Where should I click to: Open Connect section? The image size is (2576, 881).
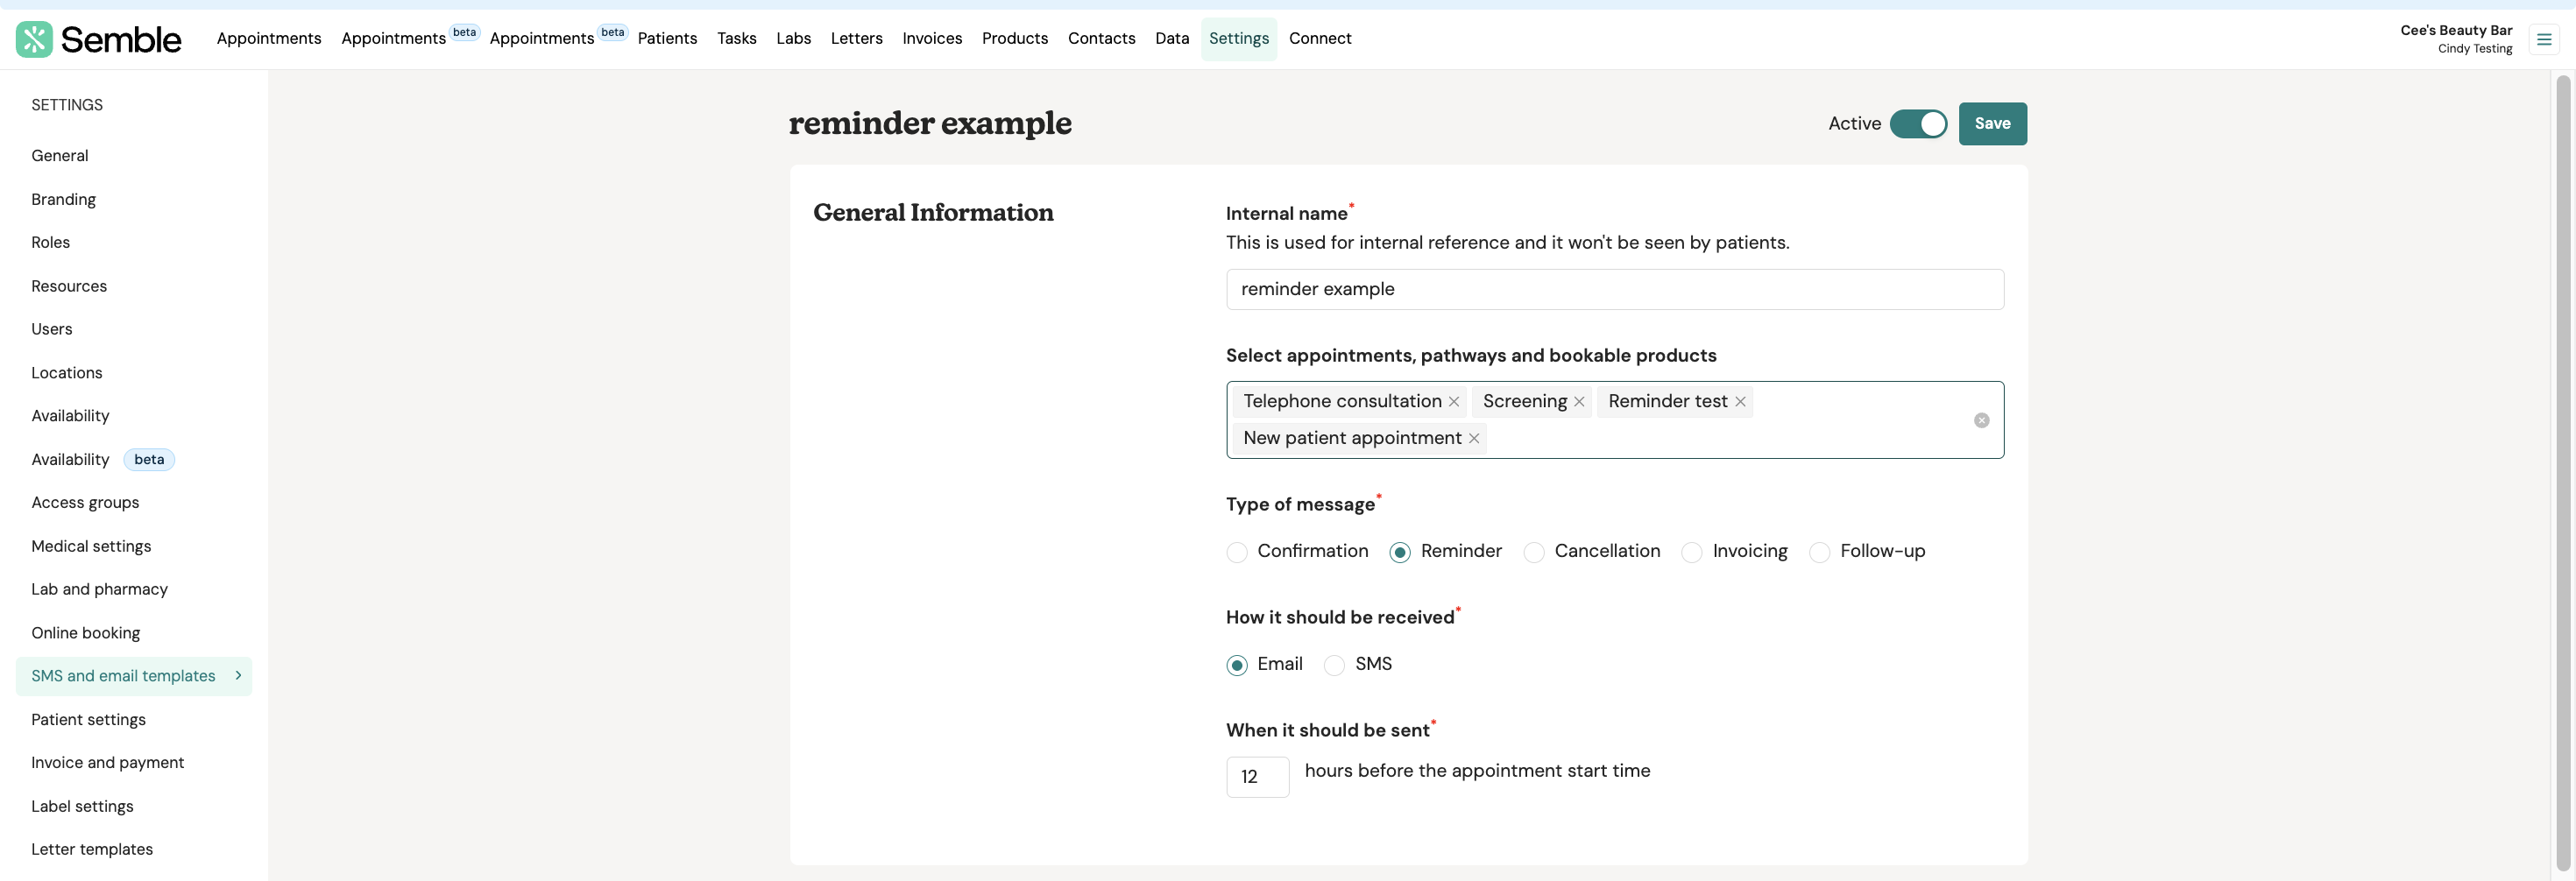pyautogui.click(x=1320, y=39)
